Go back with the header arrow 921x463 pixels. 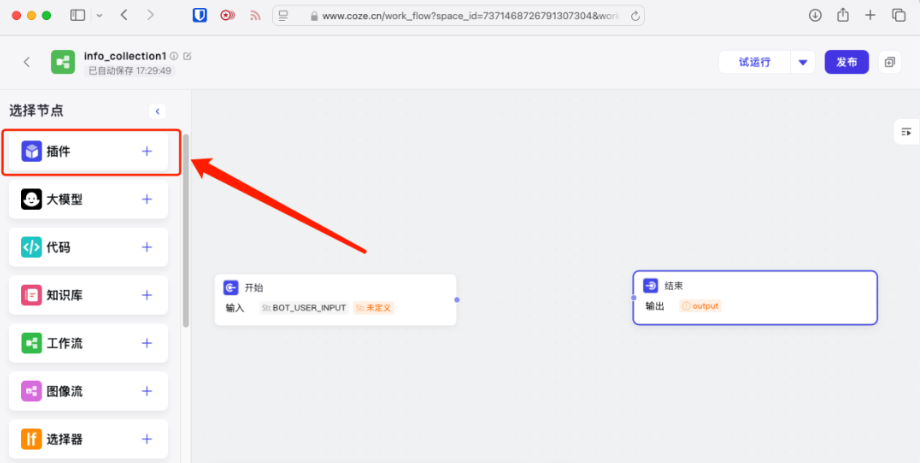click(x=26, y=62)
